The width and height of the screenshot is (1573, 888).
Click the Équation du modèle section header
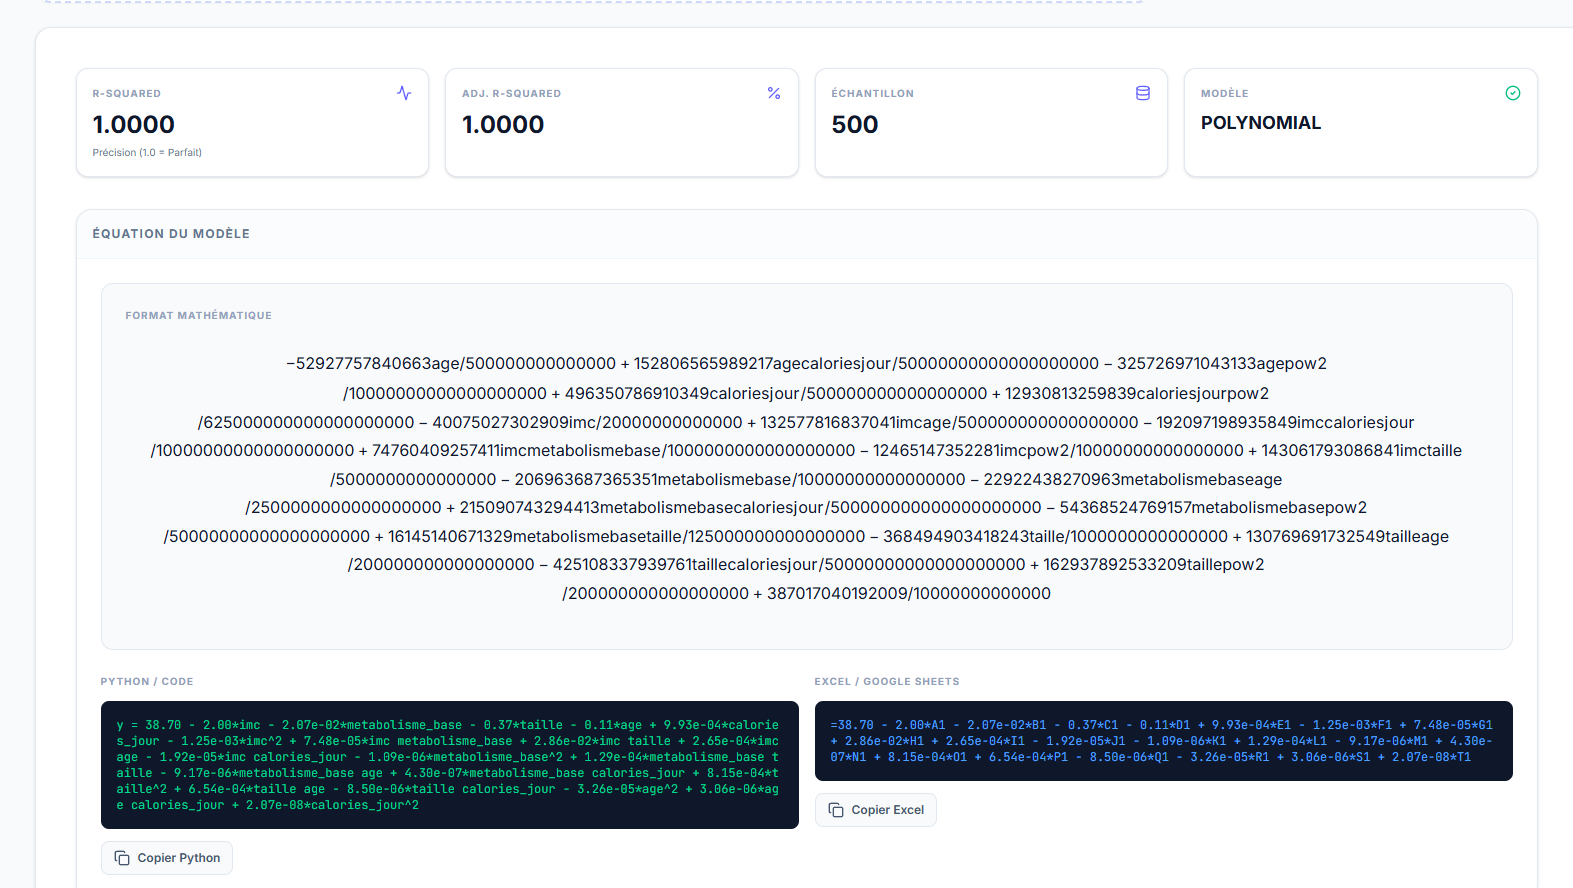point(171,234)
